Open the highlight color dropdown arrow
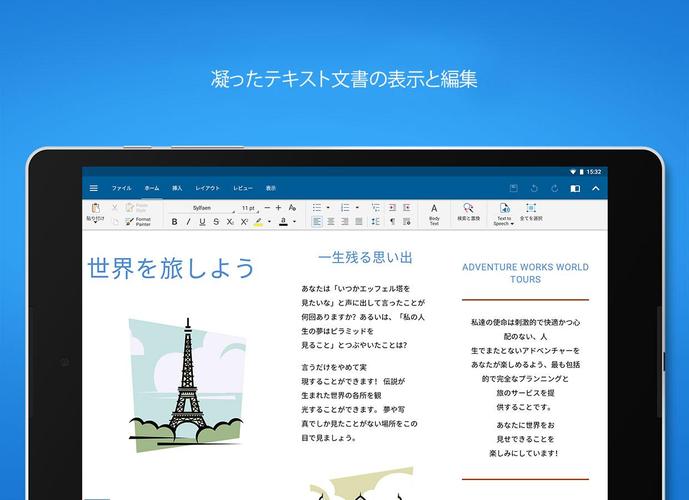The image size is (689, 500). pyautogui.click(x=269, y=222)
